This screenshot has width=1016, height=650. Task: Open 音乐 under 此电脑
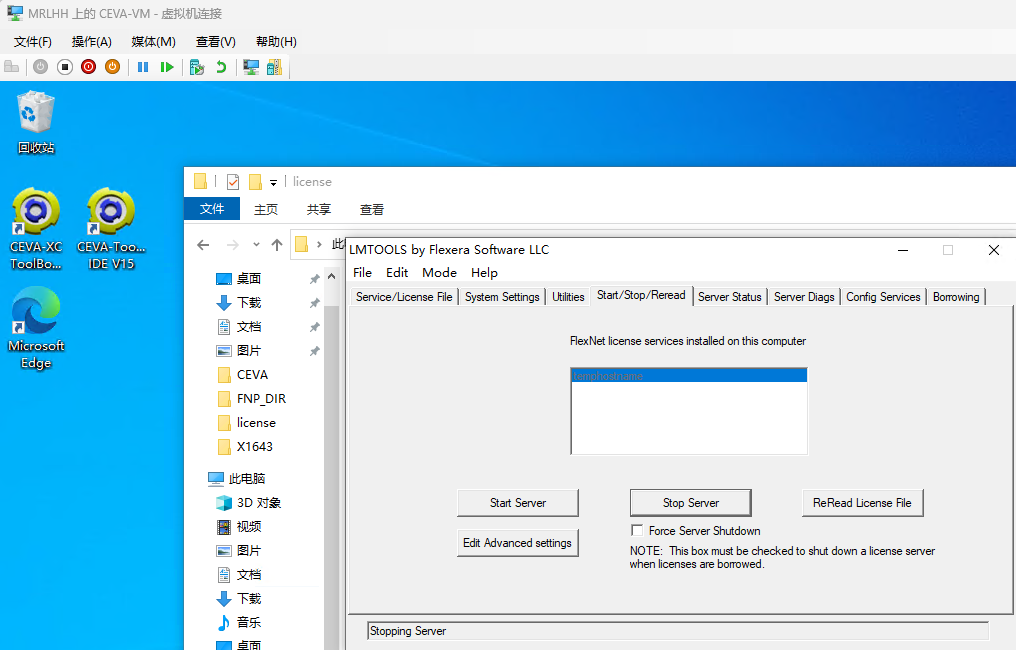pyautogui.click(x=249, y=623)
